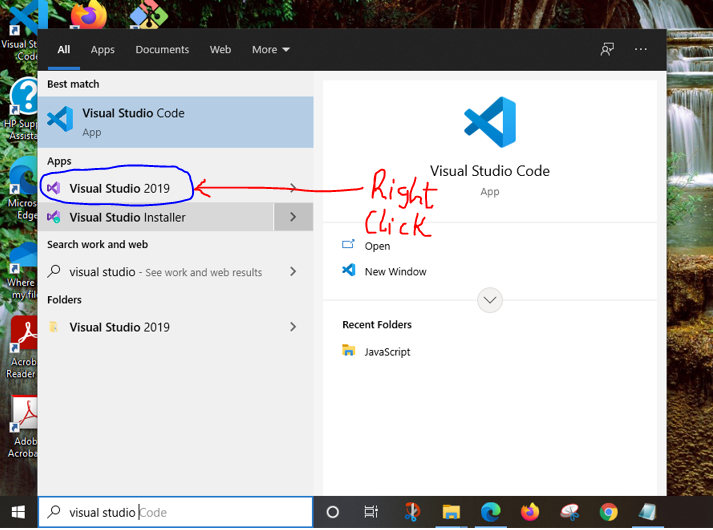This screenshot has height=530, width=713.
Task: Click the magnifier icon beside web result
Action: pyautogui.click(x=54, y=271)
